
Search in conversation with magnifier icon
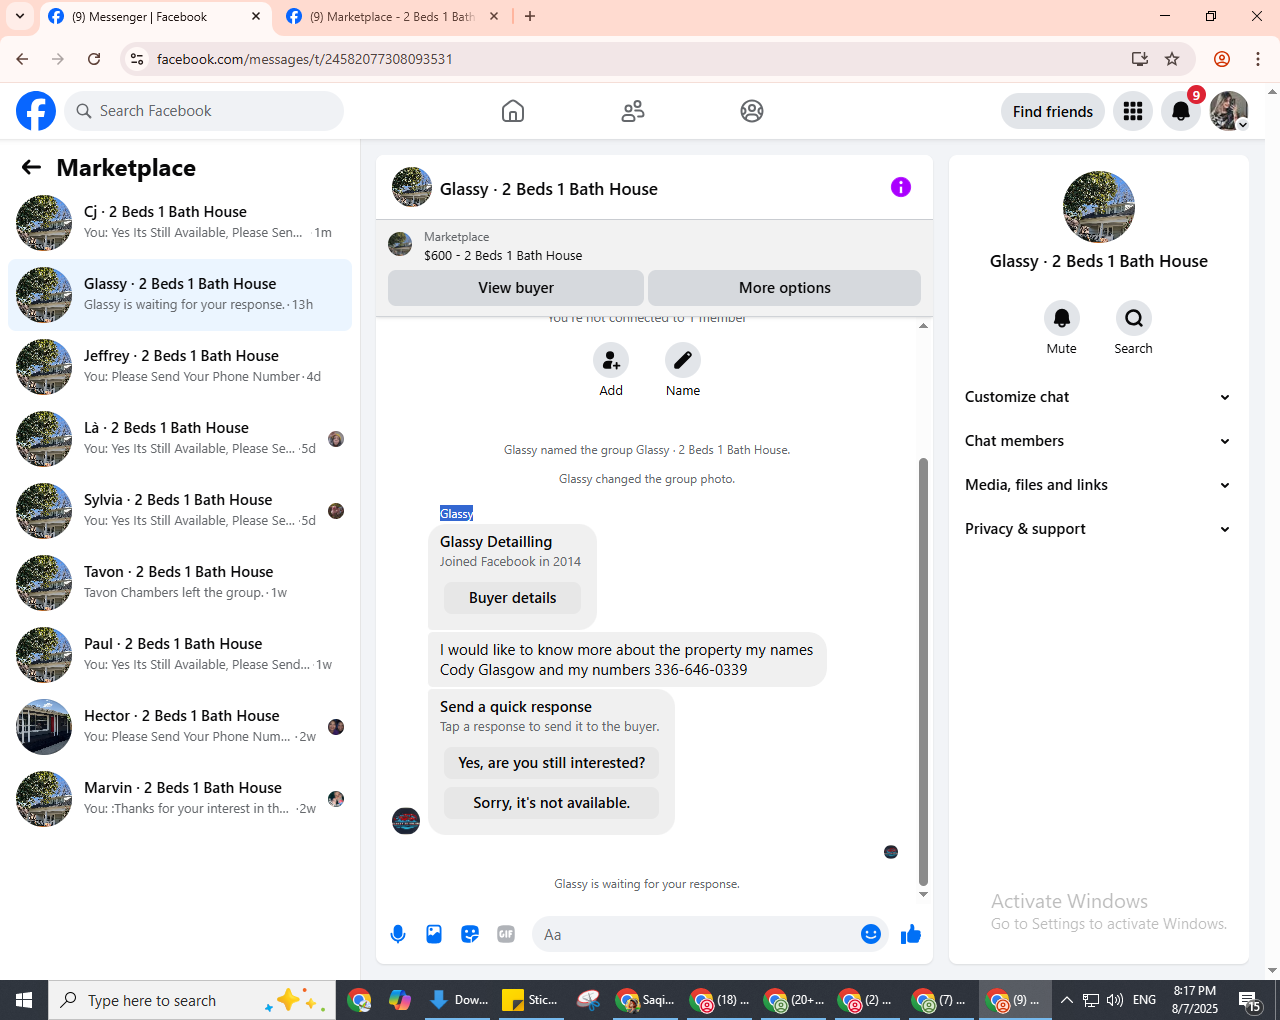pyautogui.click(x=1134, y=318)
